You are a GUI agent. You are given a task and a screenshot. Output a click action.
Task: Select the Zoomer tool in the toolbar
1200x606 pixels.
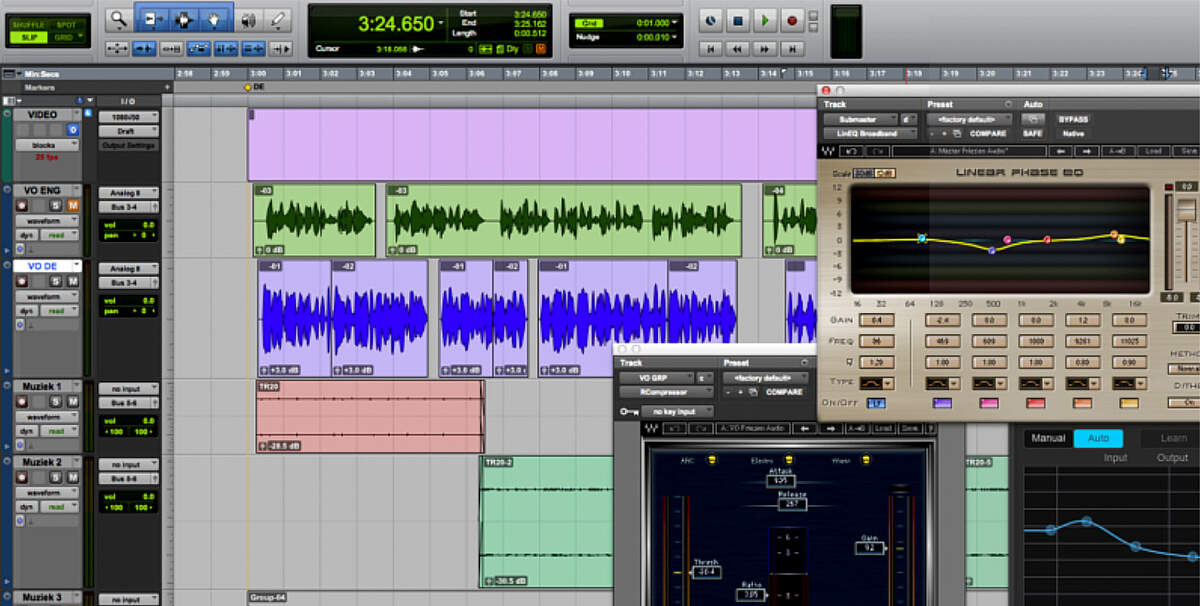[119, 18]
